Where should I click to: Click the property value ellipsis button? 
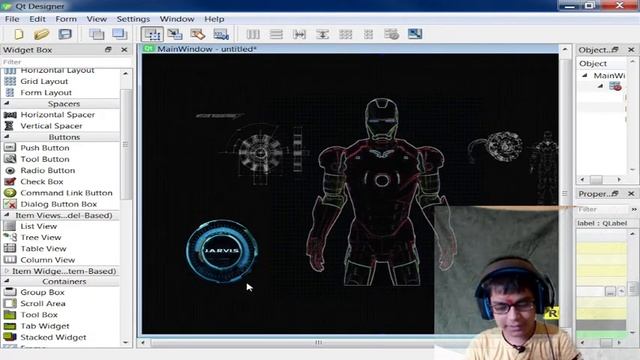point(610,291)
